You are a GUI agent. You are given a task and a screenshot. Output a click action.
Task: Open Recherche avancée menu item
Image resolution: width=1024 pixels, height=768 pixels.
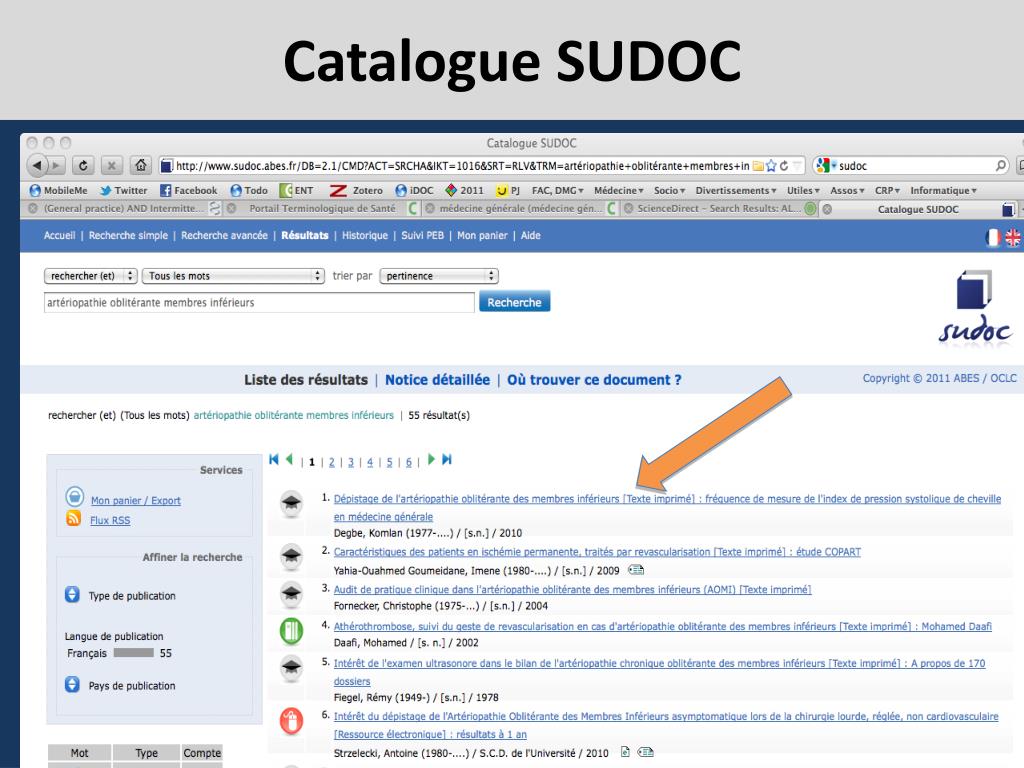point(224,235)
